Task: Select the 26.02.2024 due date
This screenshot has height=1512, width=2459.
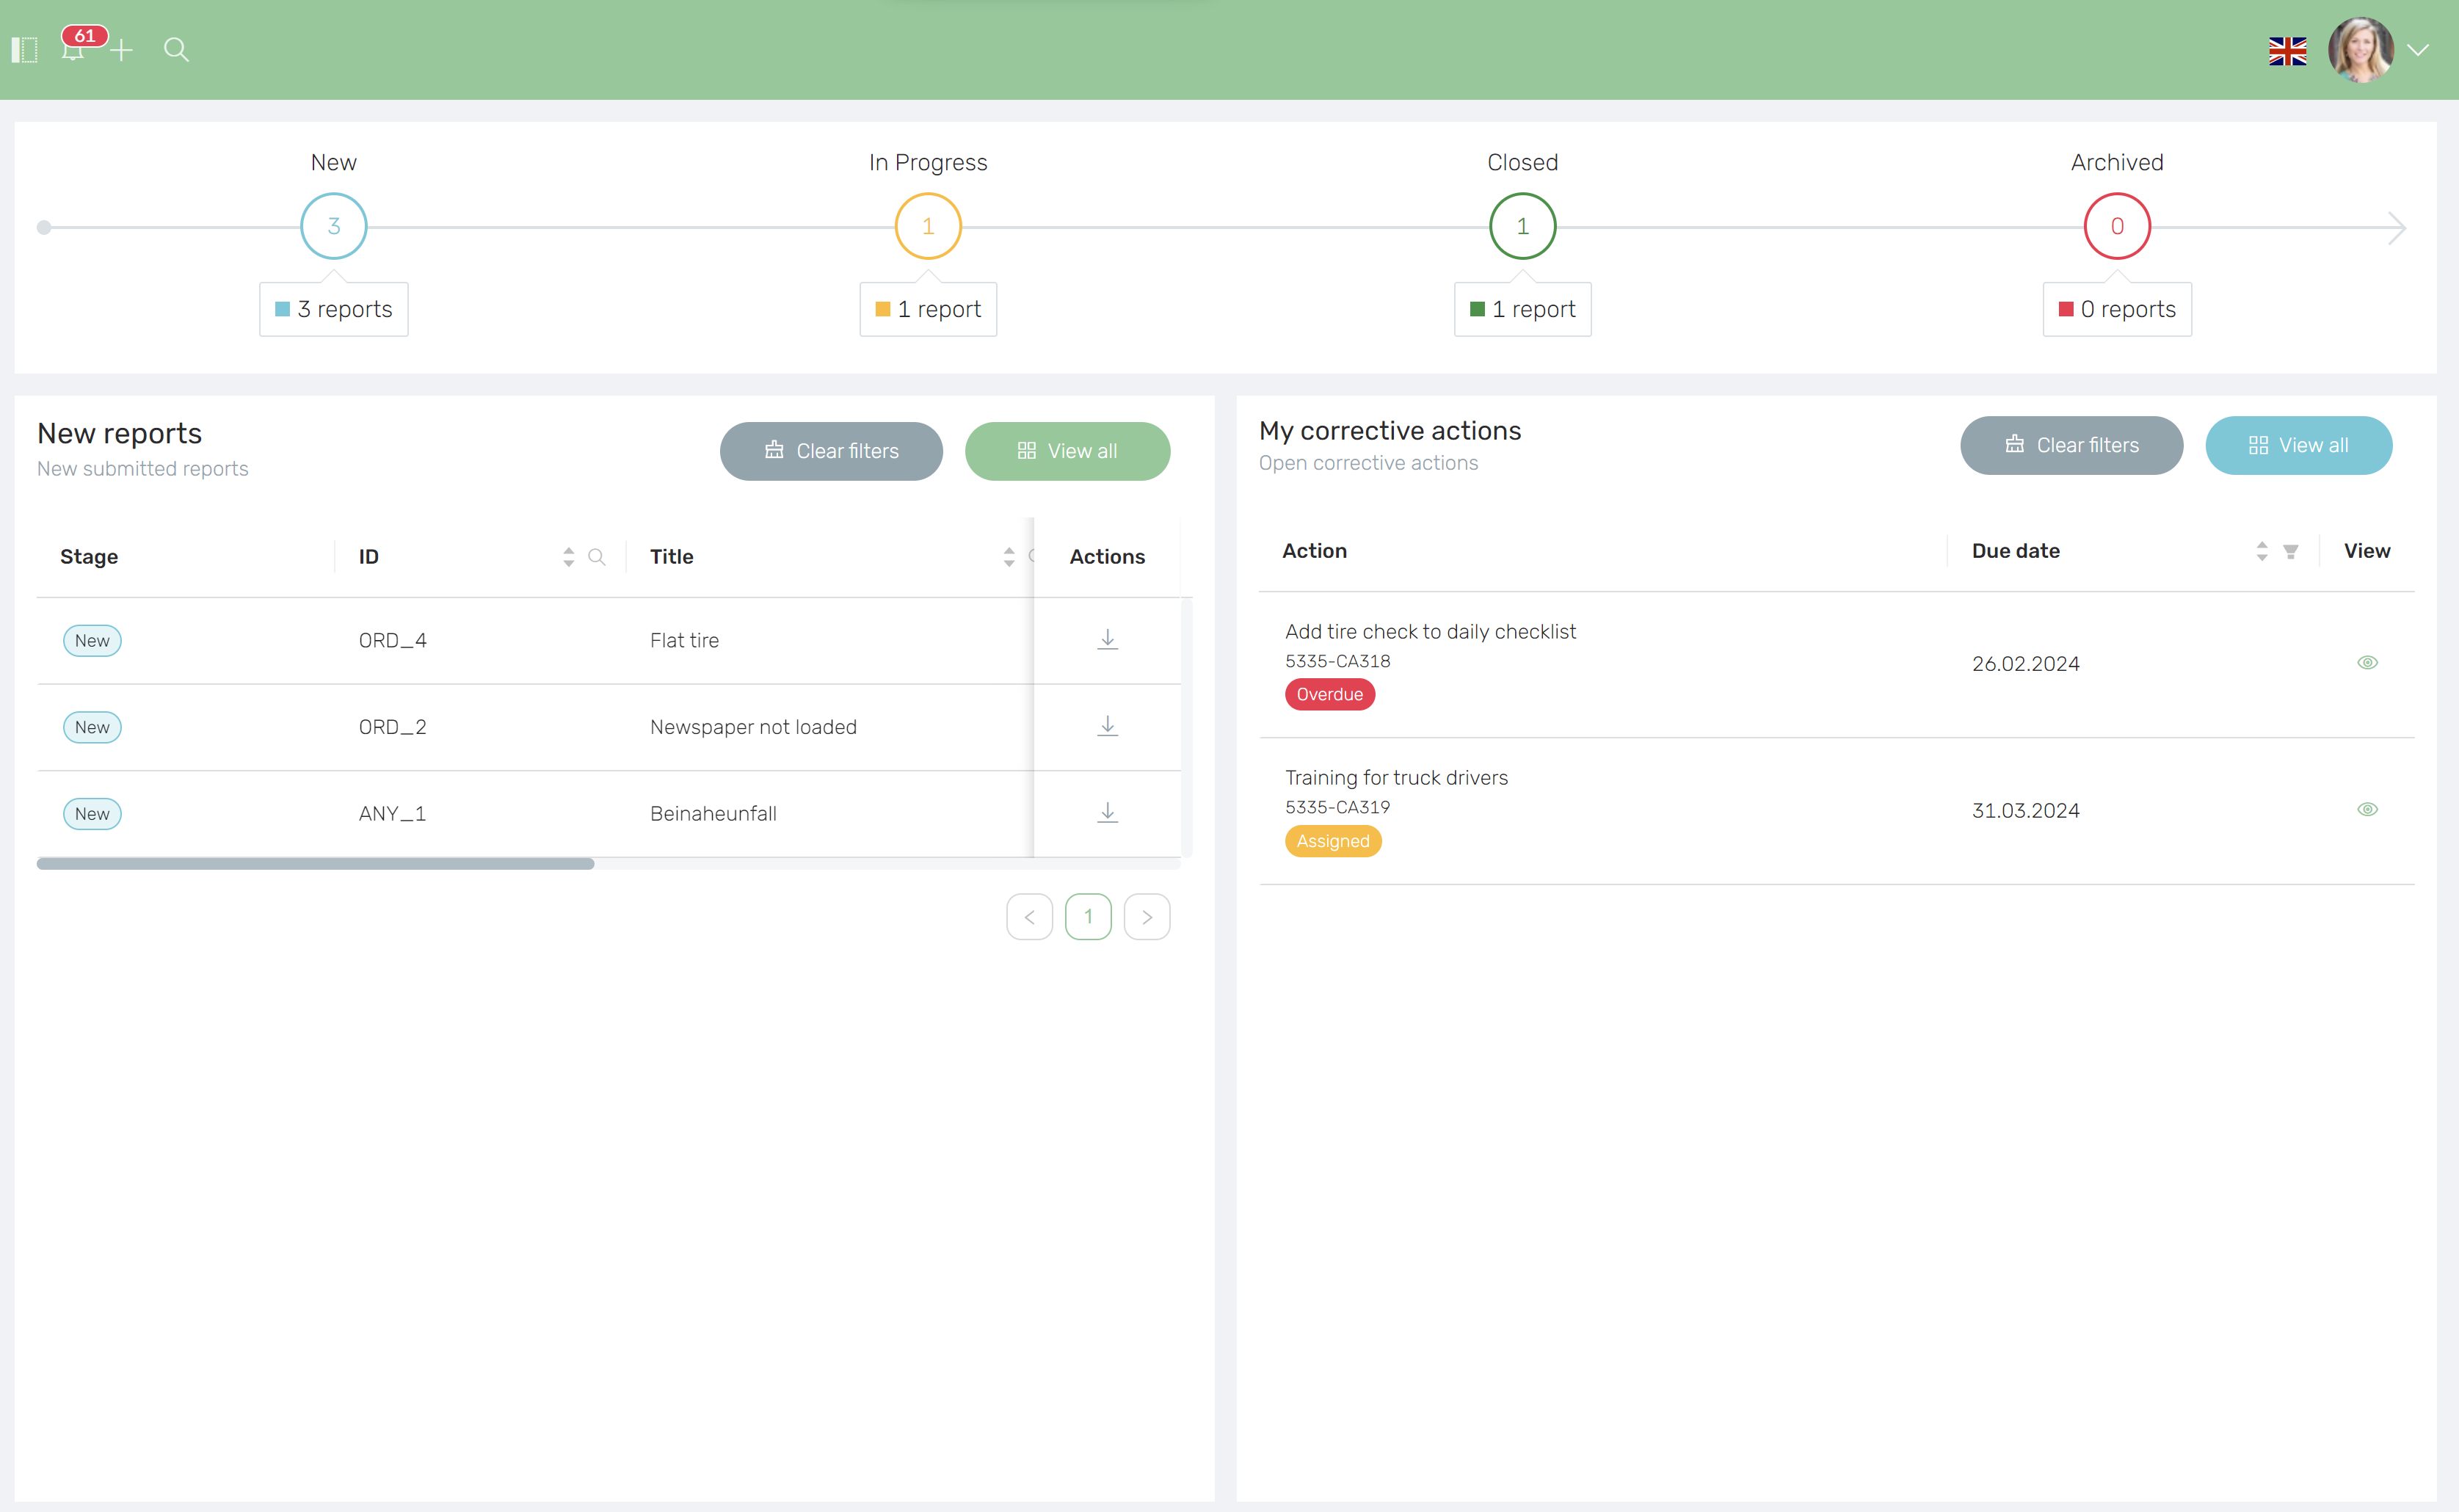Action: pos(2025,664)
